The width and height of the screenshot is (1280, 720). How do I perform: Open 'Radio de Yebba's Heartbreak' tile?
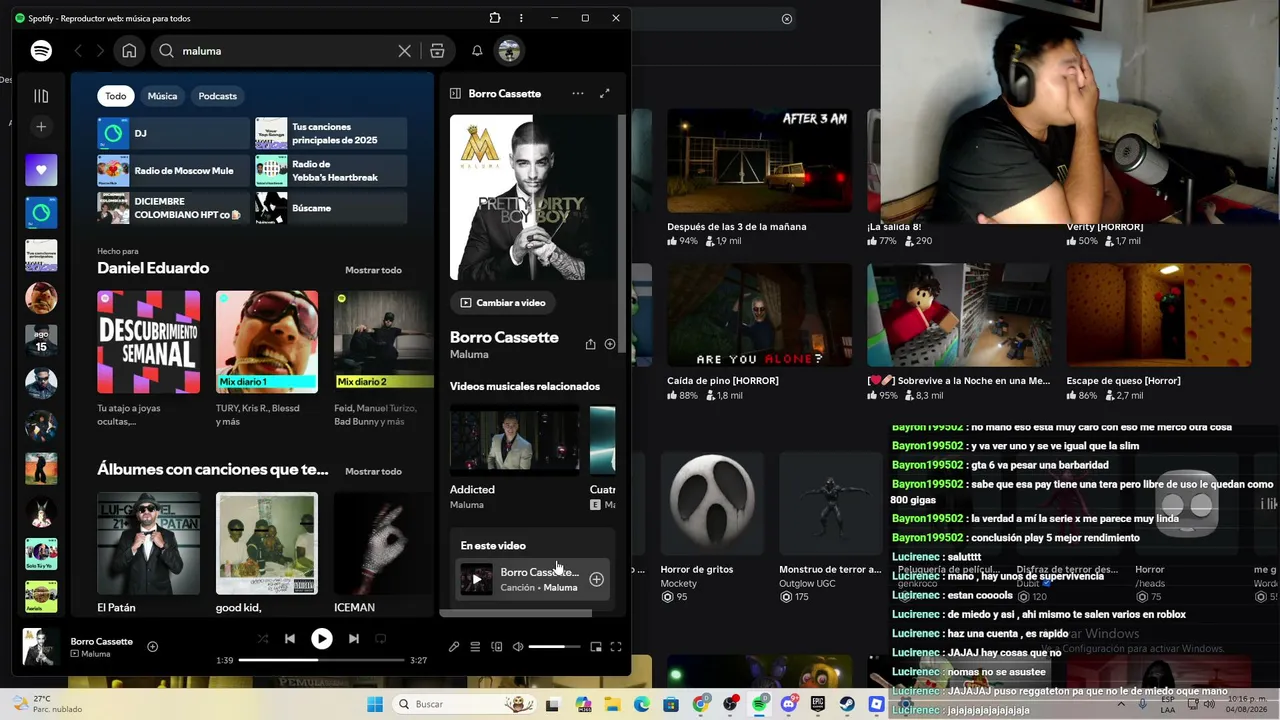tap(331, 171)
